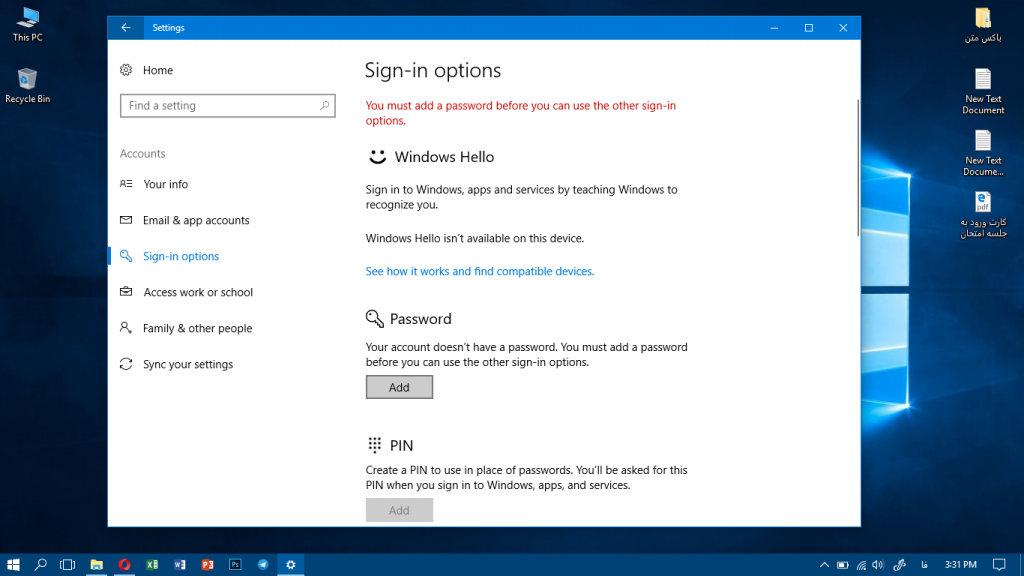Select Recycle Bin desktop icon
Viewport: 1024px width, 576px height.
pyautogui.click(x=27, y=86)
